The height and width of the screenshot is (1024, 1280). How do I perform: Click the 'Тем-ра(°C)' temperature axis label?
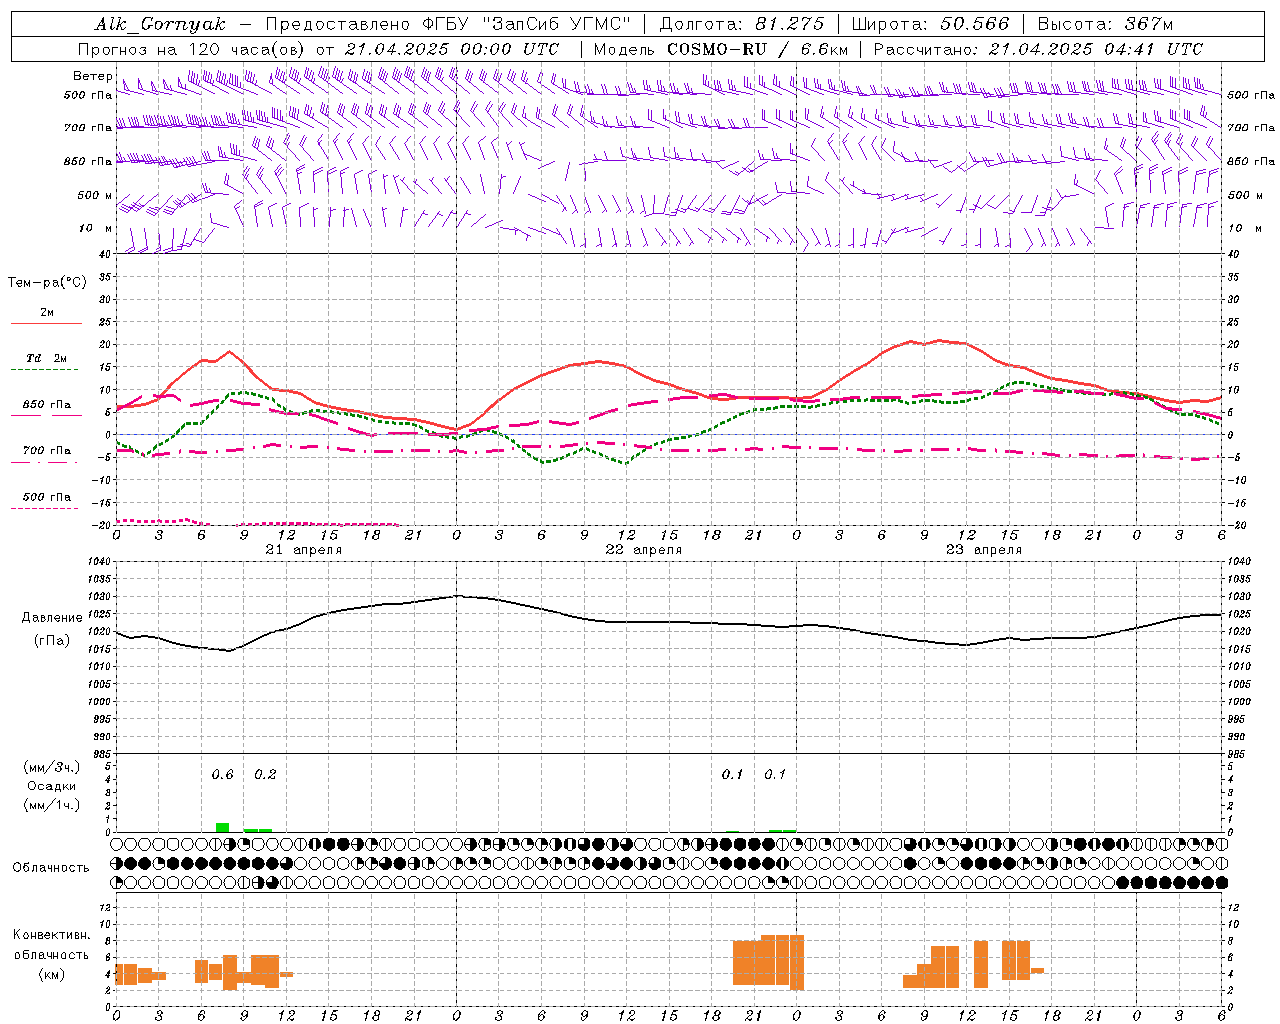(x=47, y=282)
